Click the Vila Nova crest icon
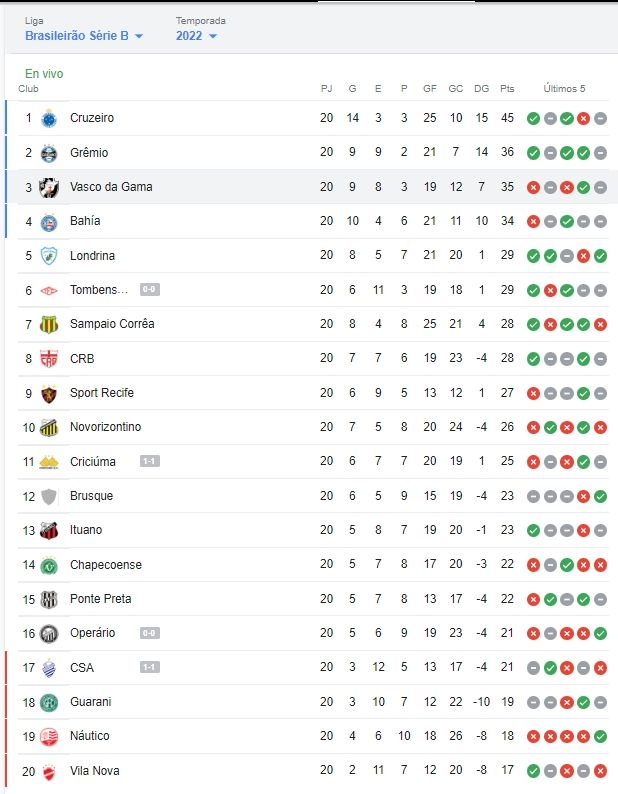Screen dimensions: 618x794 [49, 771]
